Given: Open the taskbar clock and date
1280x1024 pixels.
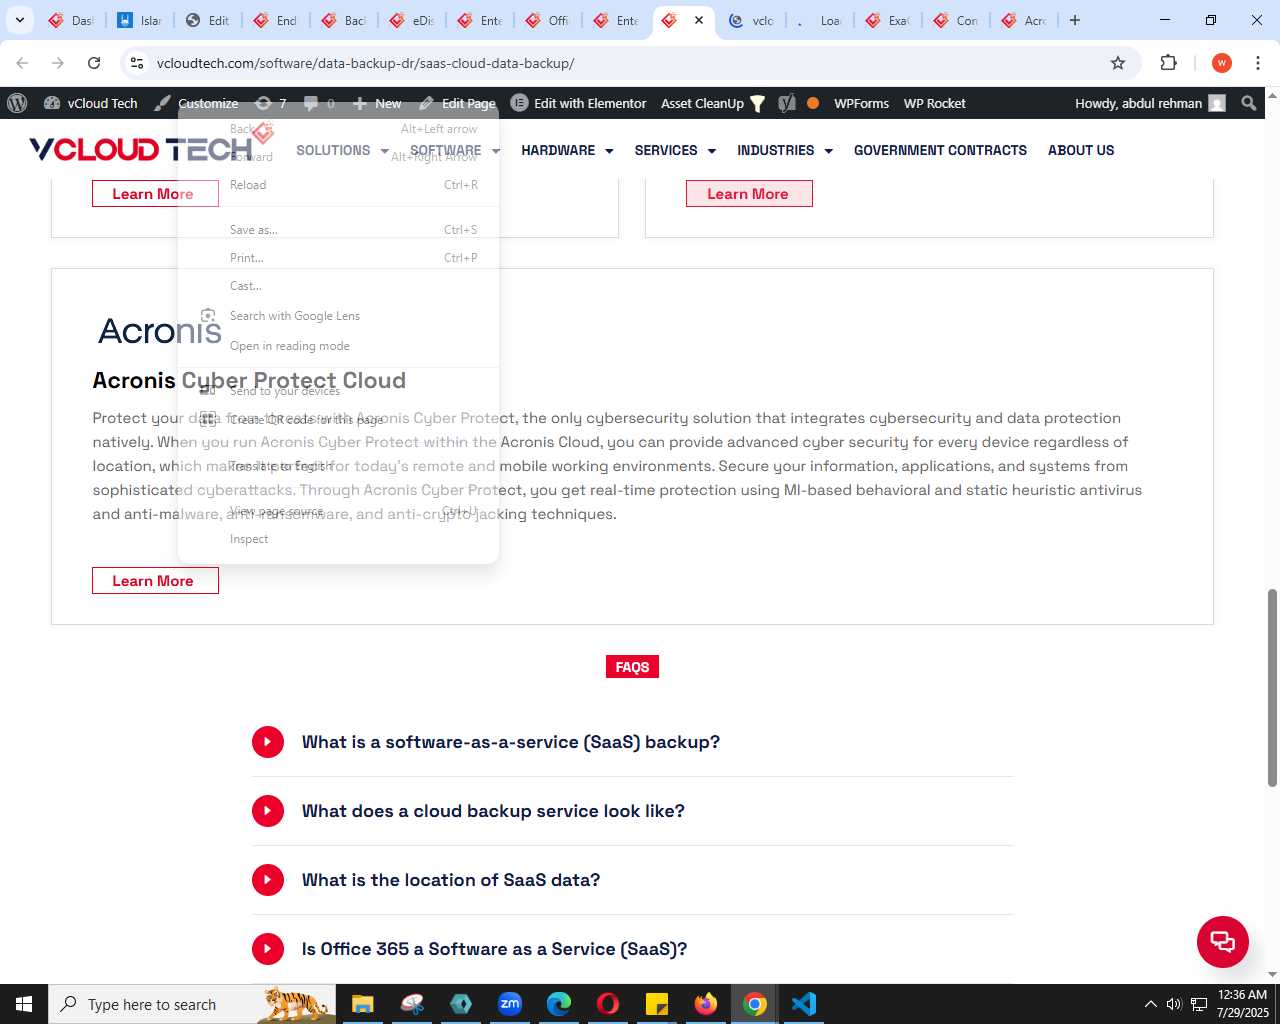Looking at the screenshot, I should pos(1243,1004).
